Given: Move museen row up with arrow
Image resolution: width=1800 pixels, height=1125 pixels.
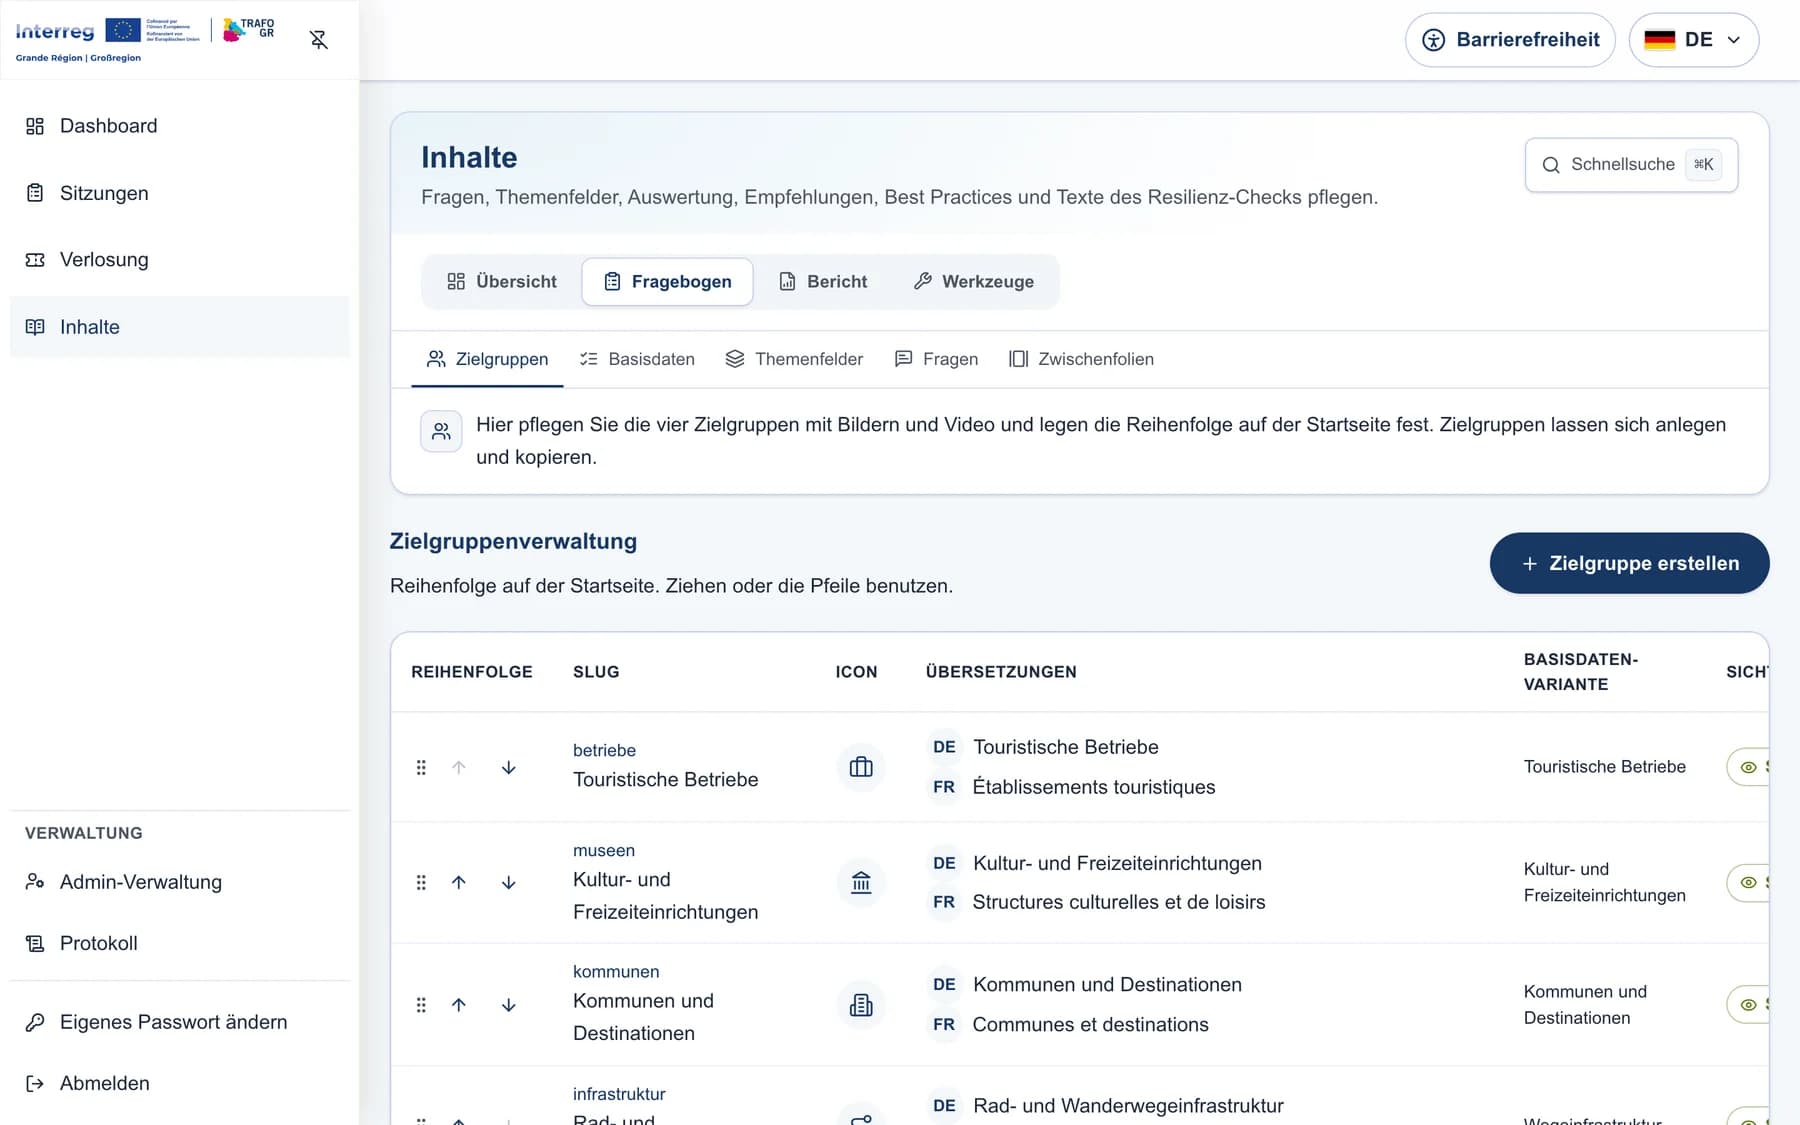Looking at the screenshot, I should (459, 883).
